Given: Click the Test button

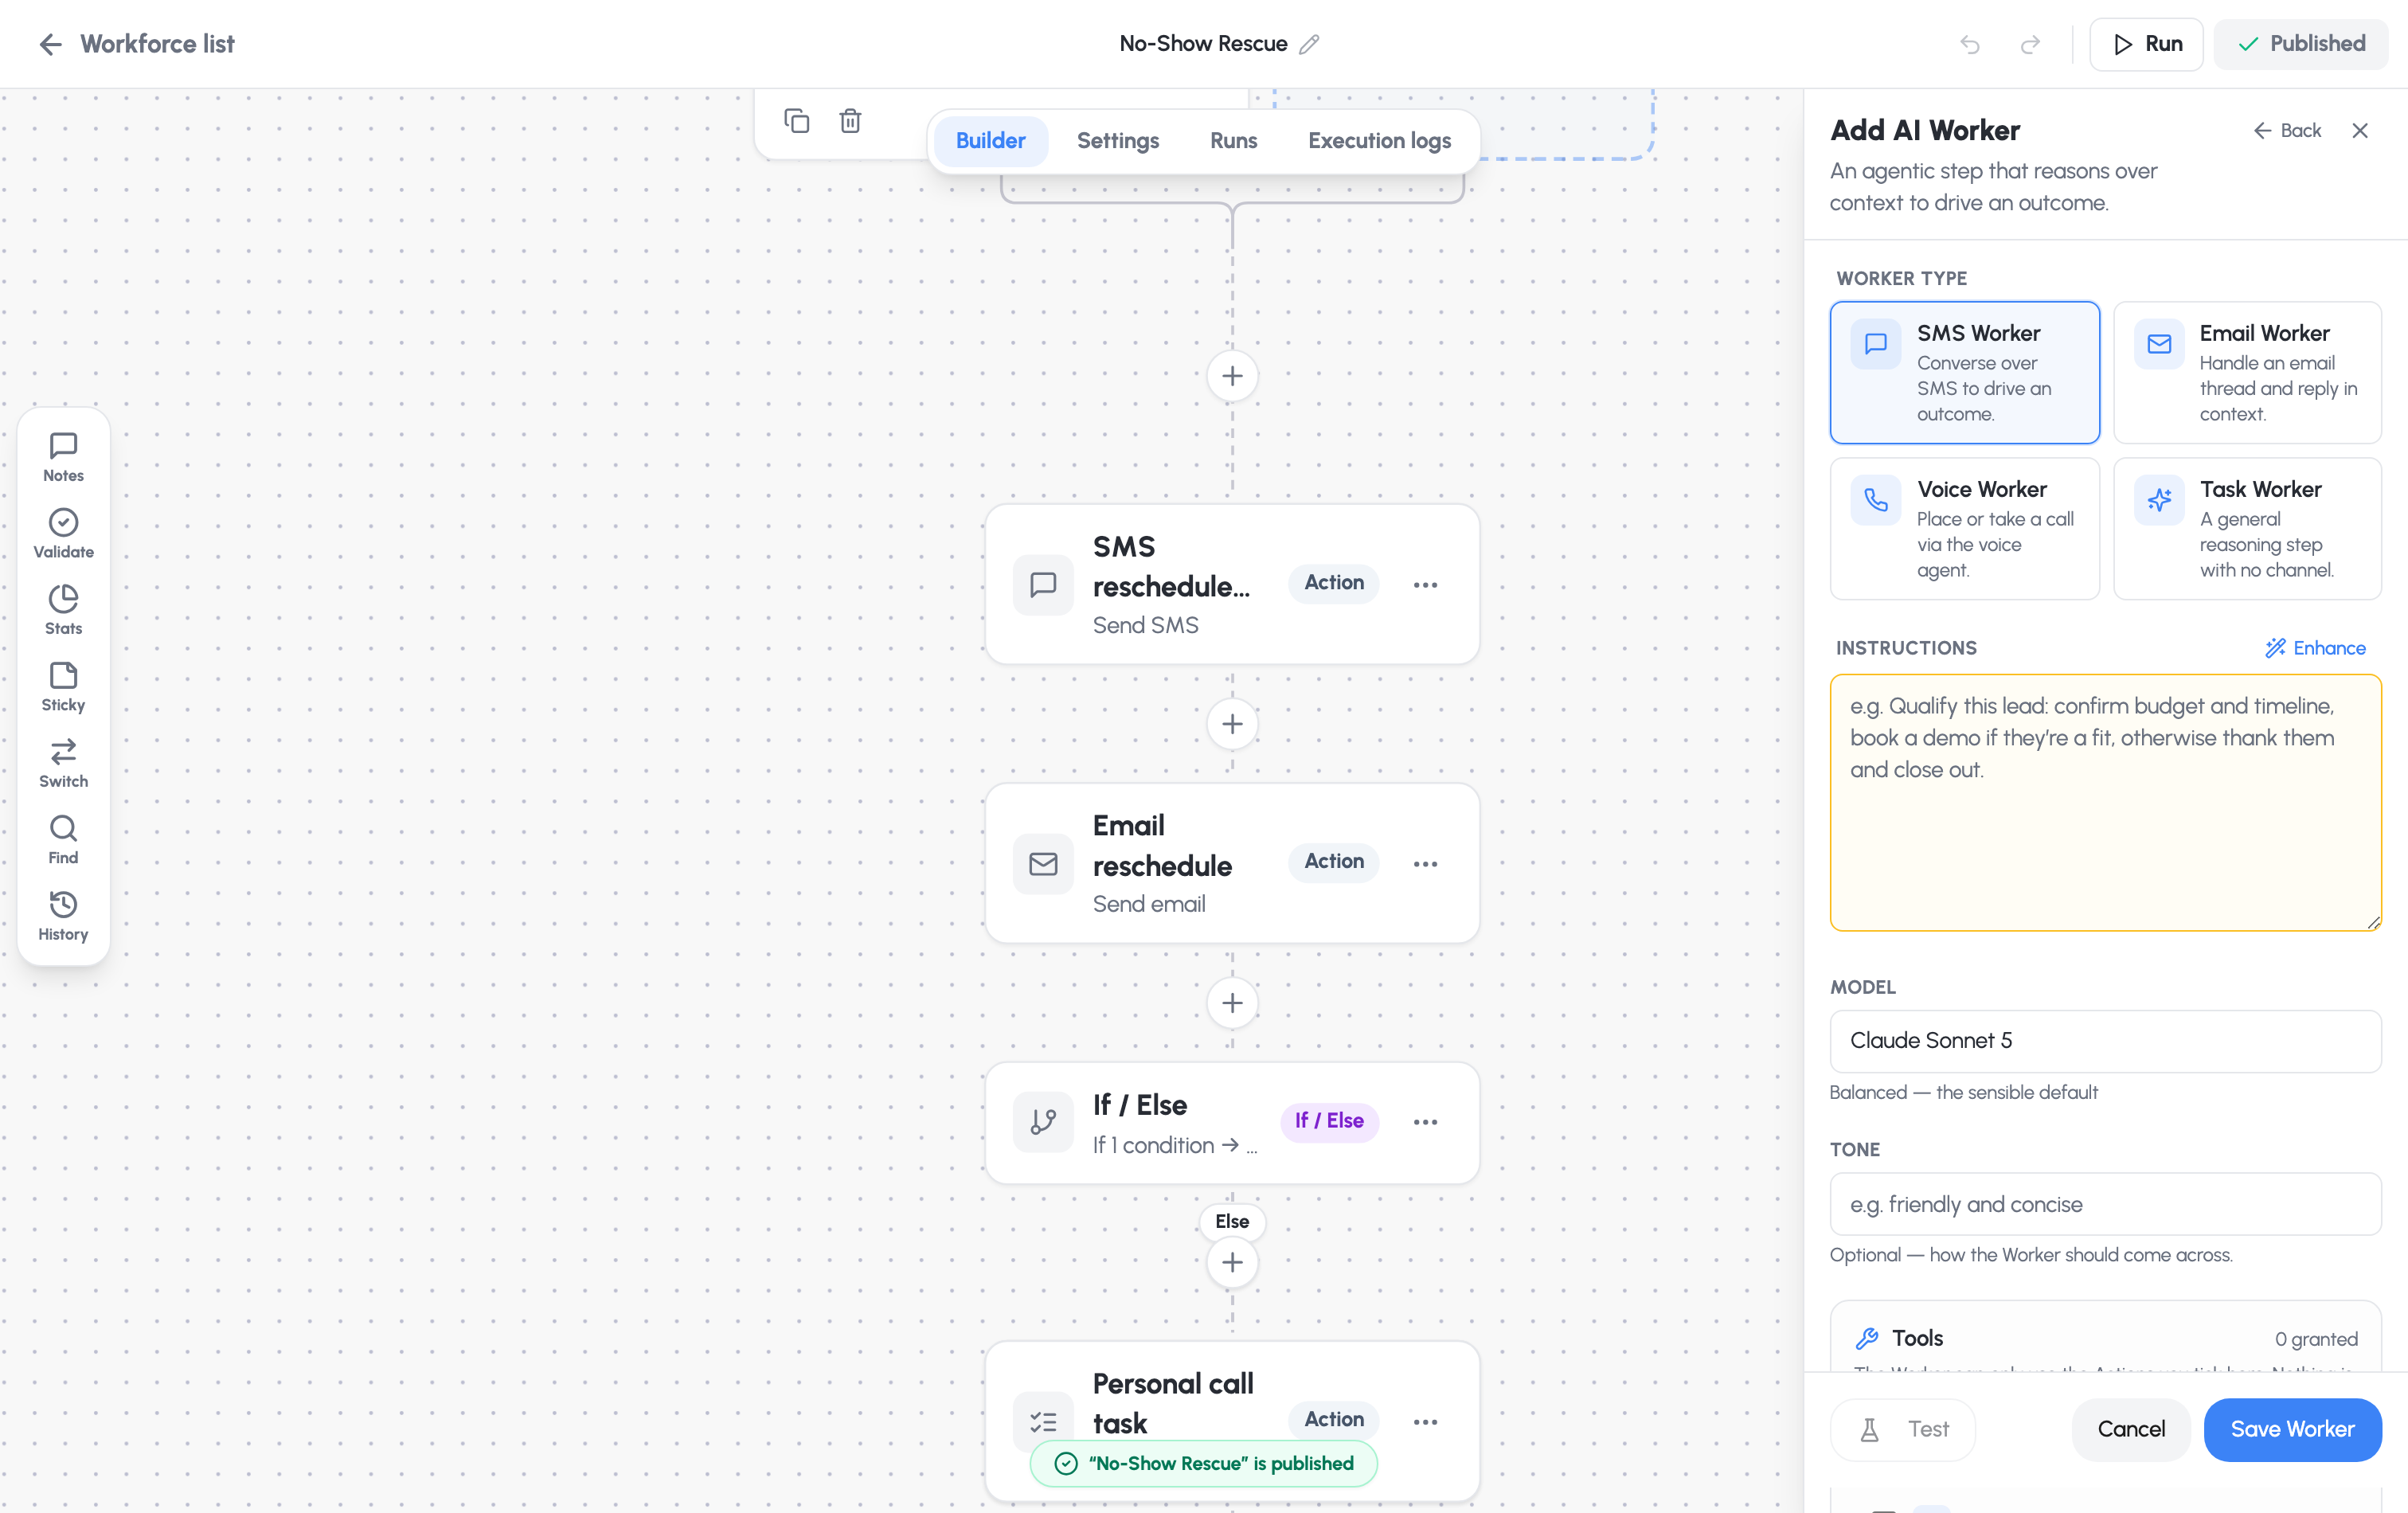Looking at the screenshot, I should tap(1902, 1429).
